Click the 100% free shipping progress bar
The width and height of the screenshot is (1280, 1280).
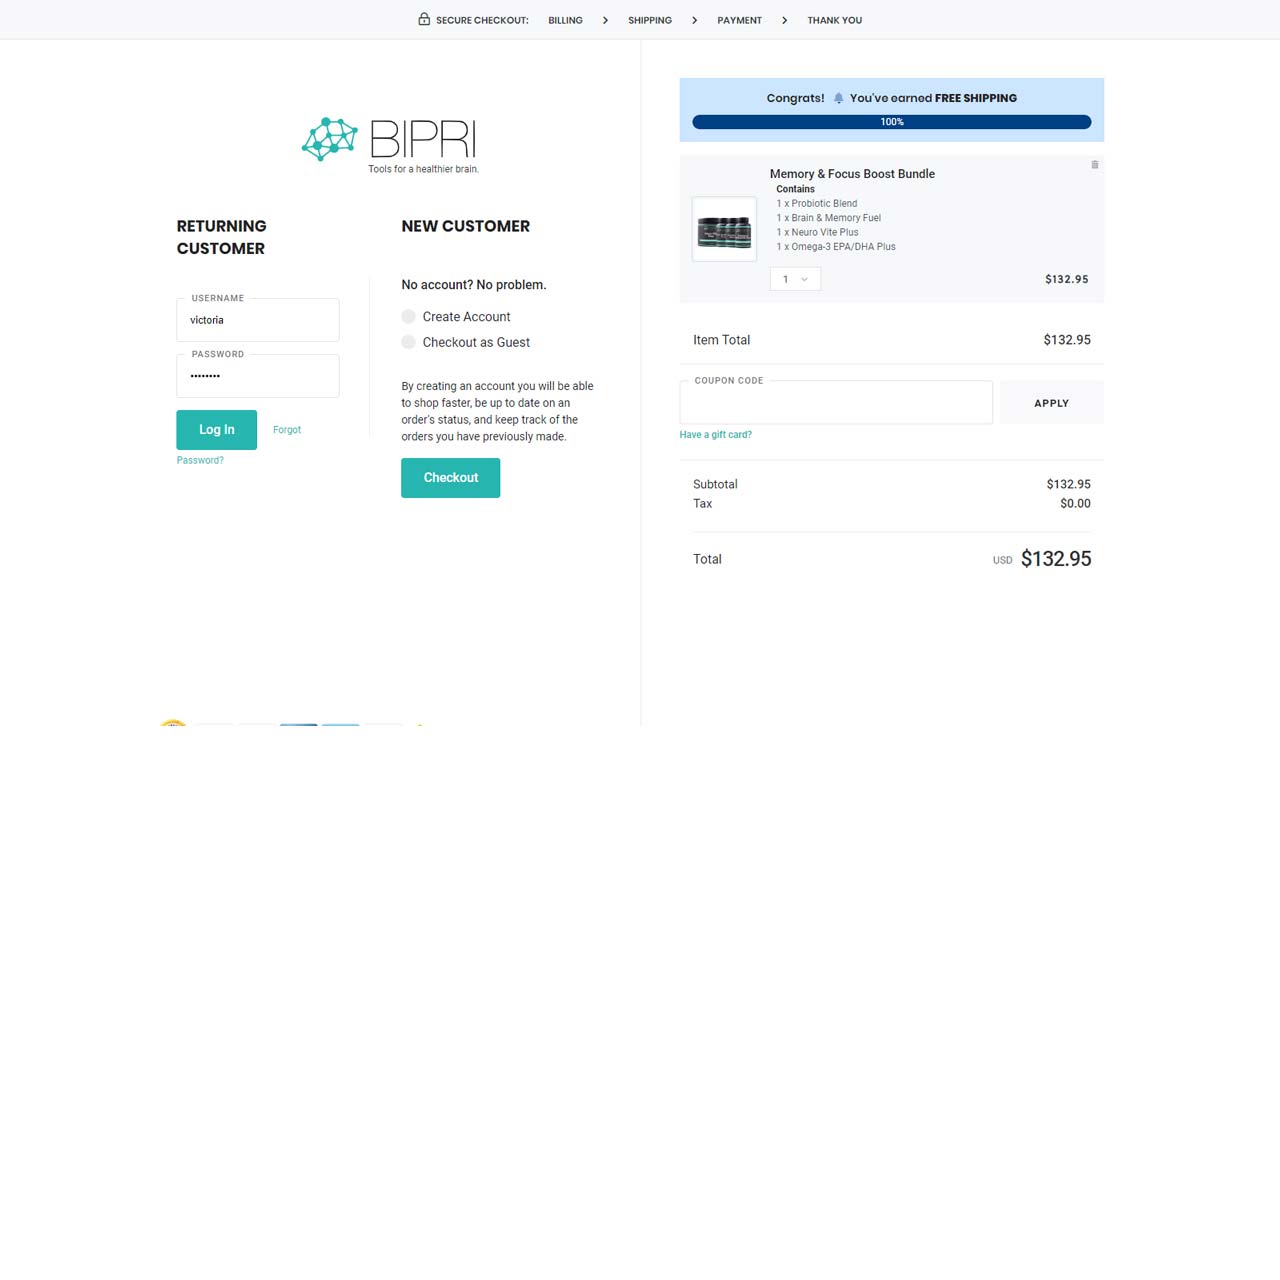(892, 122)
